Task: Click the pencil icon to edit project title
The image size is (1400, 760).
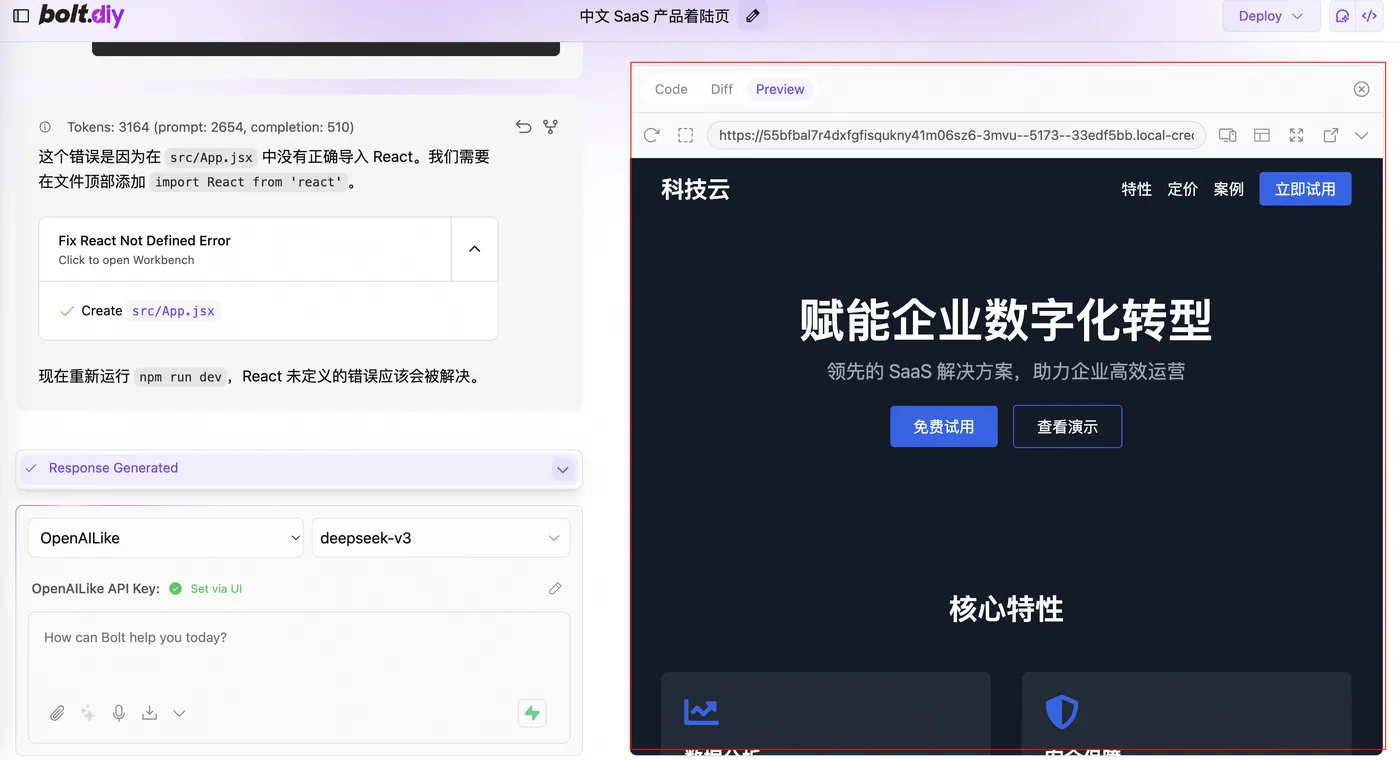Action: [x=753, y=16]
